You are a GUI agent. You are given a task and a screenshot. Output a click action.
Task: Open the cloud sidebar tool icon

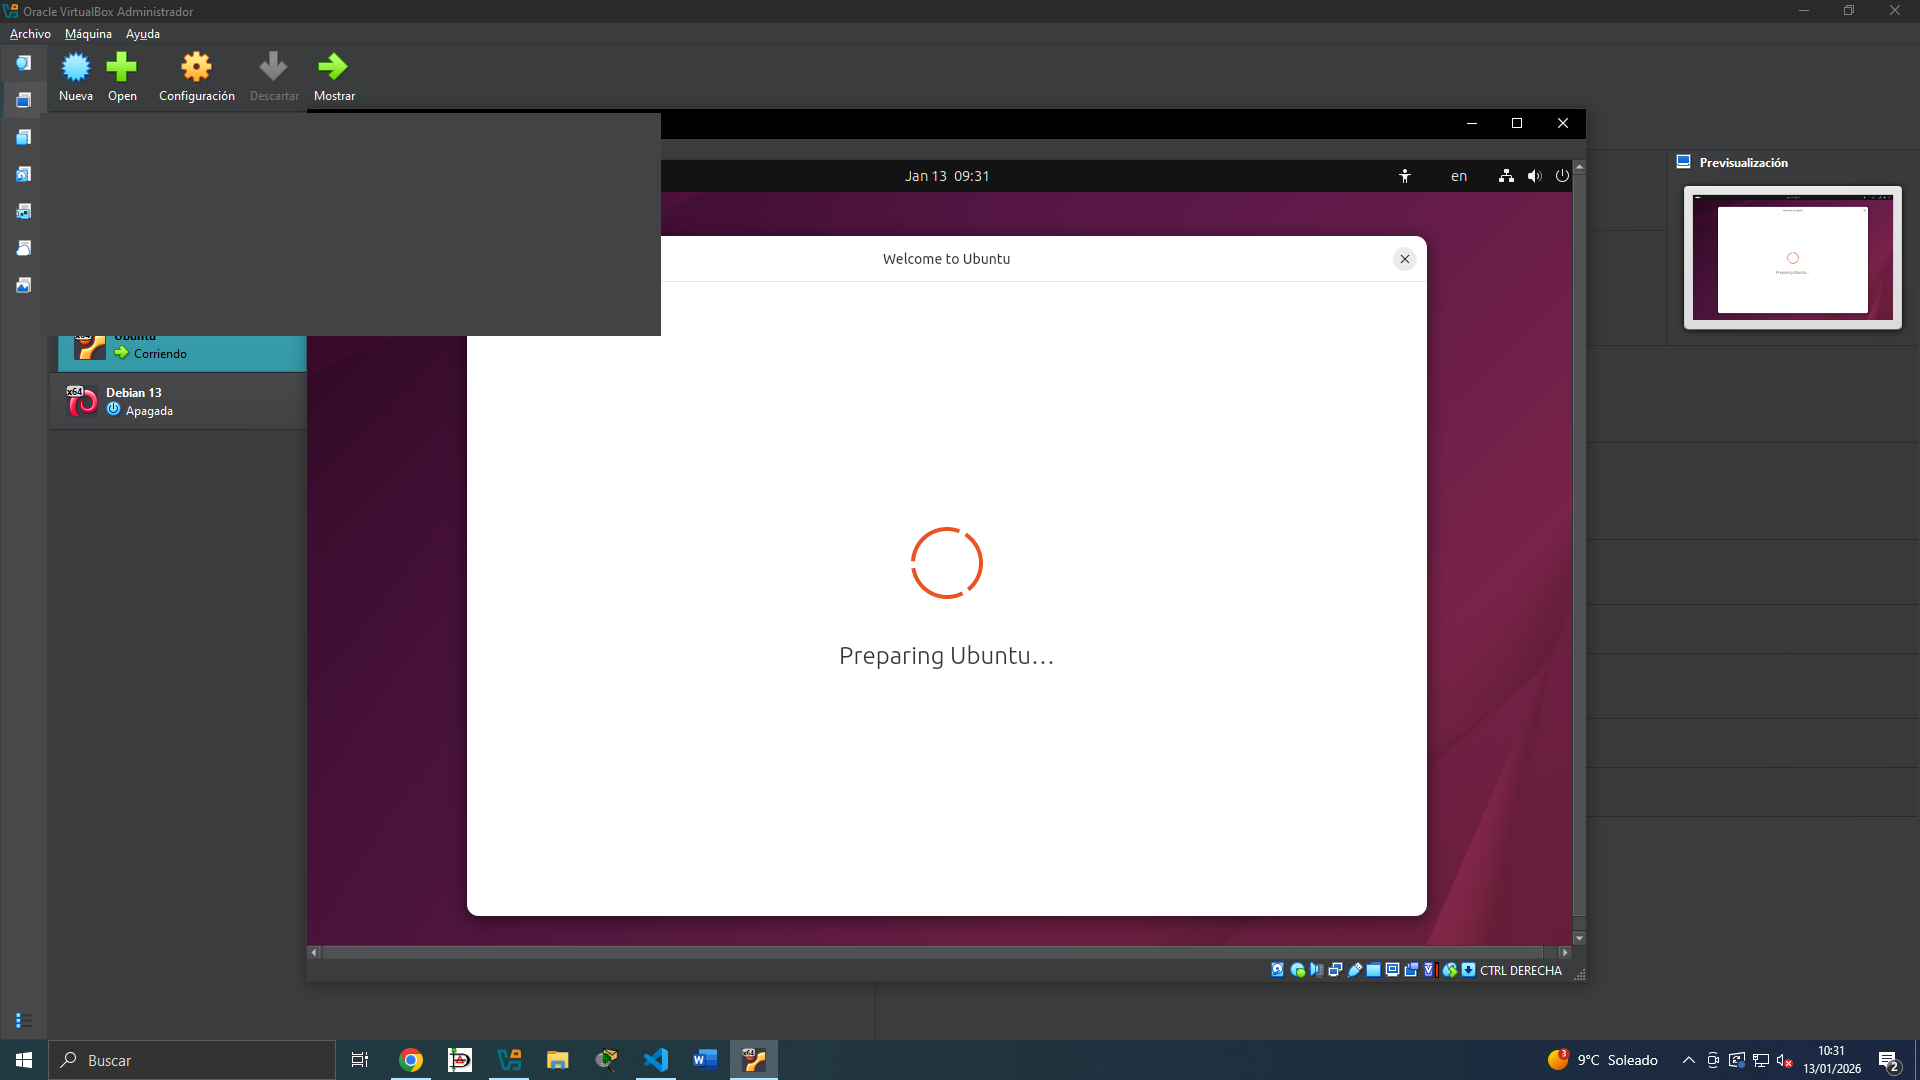(x=23, y=248)
